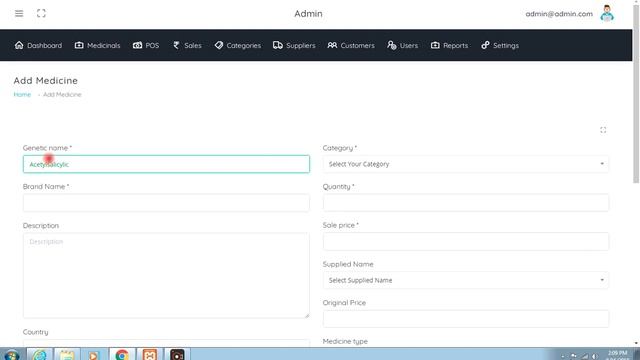Click the Add Medicine breadcrumb text

(x=62, y=94)
